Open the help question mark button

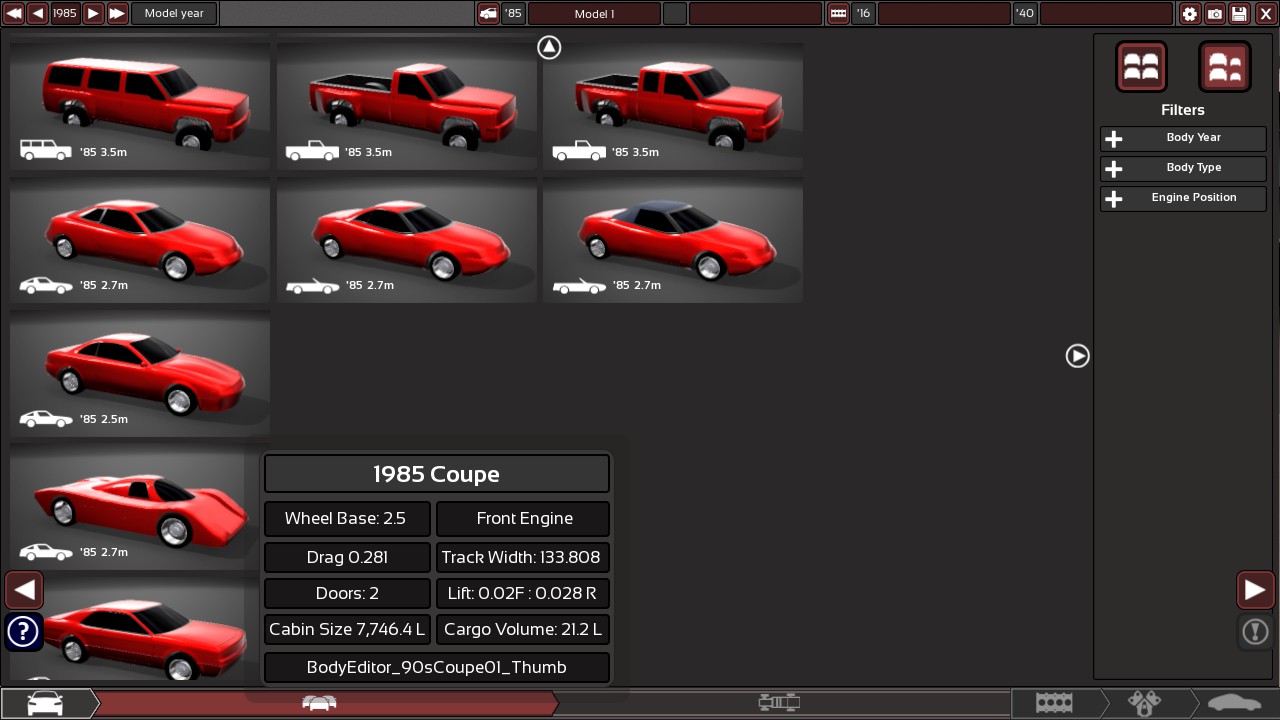pos(23,632)
